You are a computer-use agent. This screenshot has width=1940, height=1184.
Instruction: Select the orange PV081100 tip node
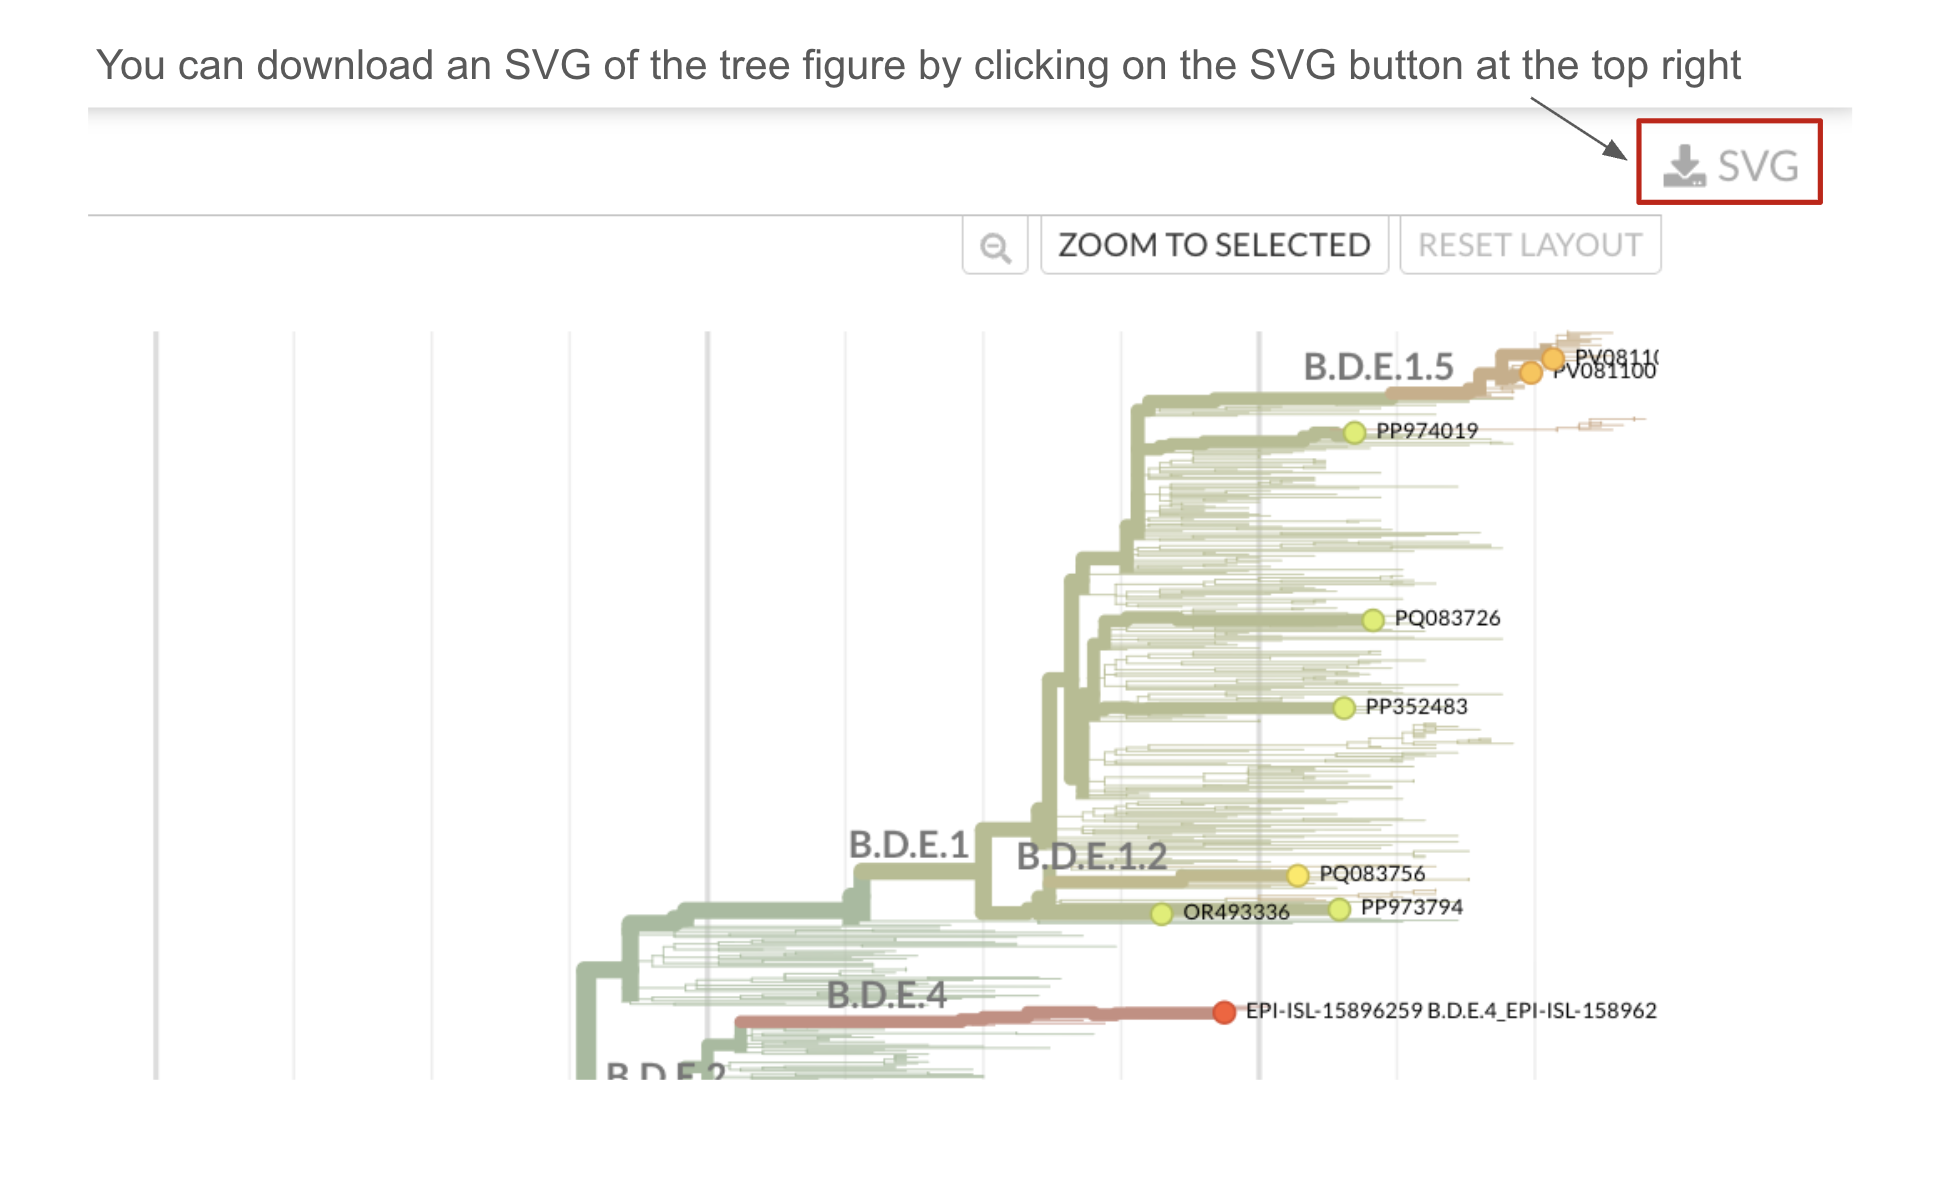click(x=1531, y=373)
